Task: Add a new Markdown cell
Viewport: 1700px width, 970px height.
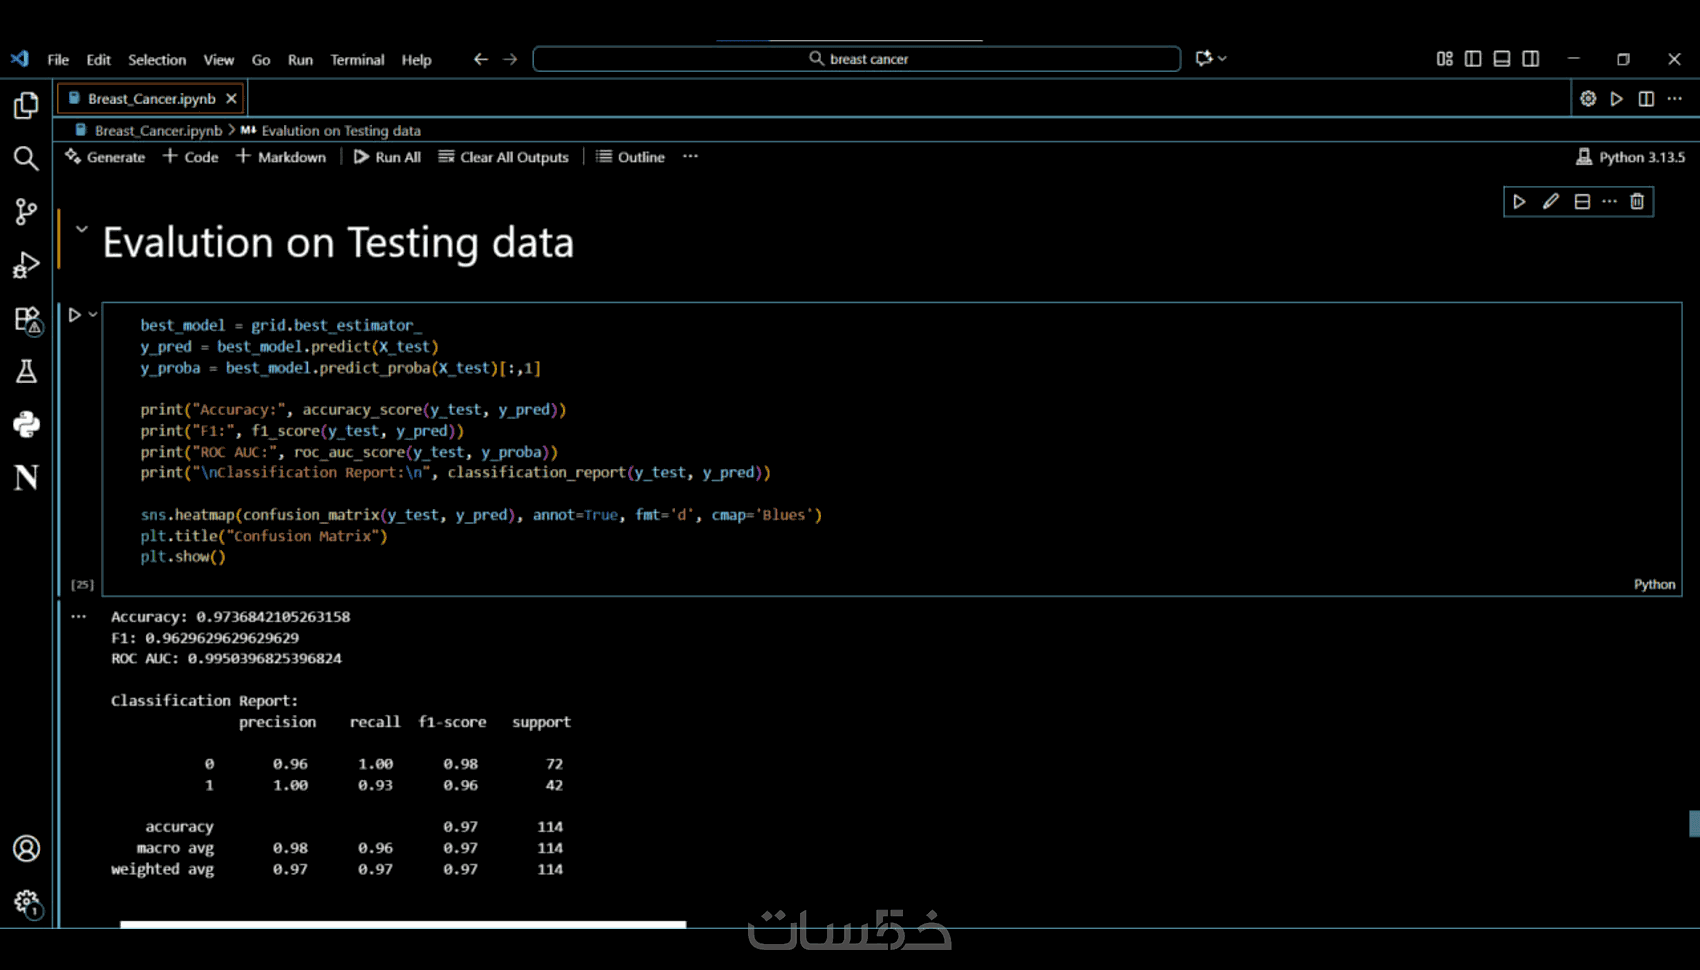Action: pyautogui.click(x=281, y=157)
